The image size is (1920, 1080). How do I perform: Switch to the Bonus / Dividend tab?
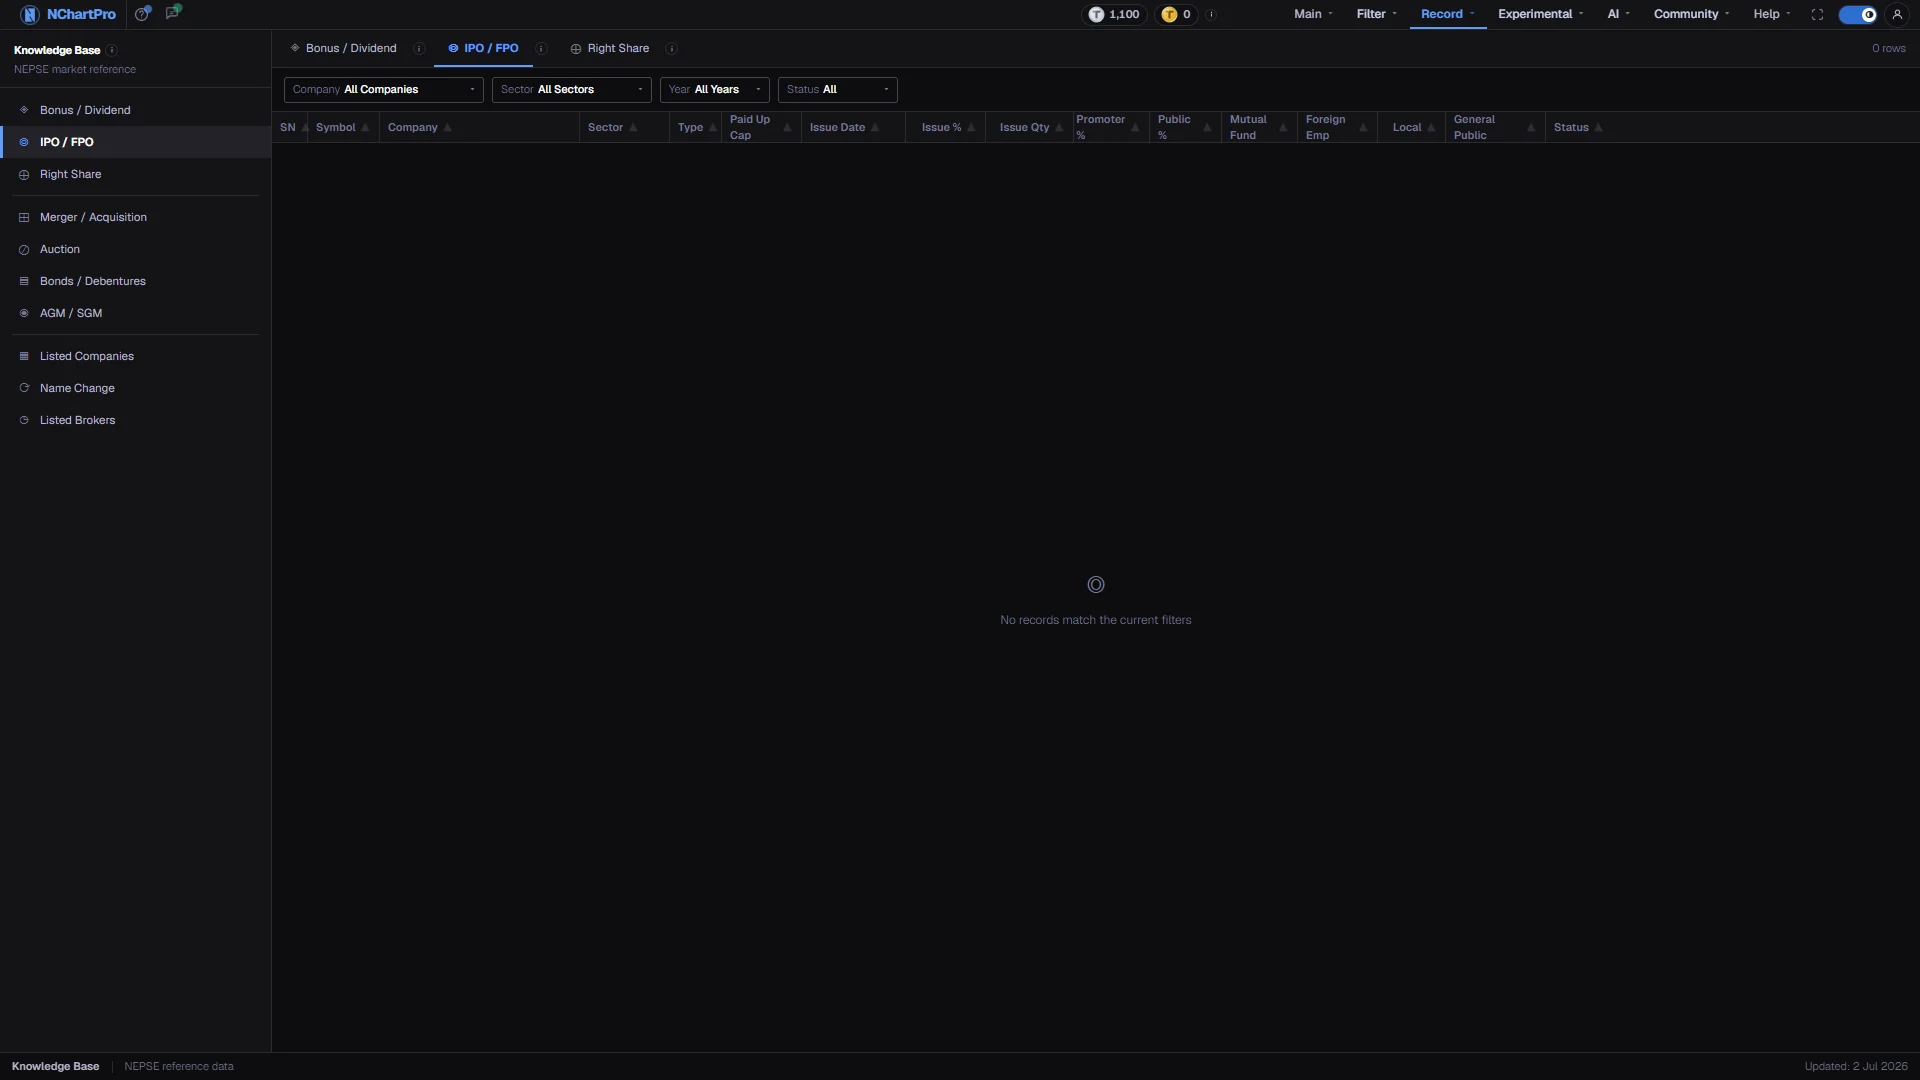[x=343, y=49]
